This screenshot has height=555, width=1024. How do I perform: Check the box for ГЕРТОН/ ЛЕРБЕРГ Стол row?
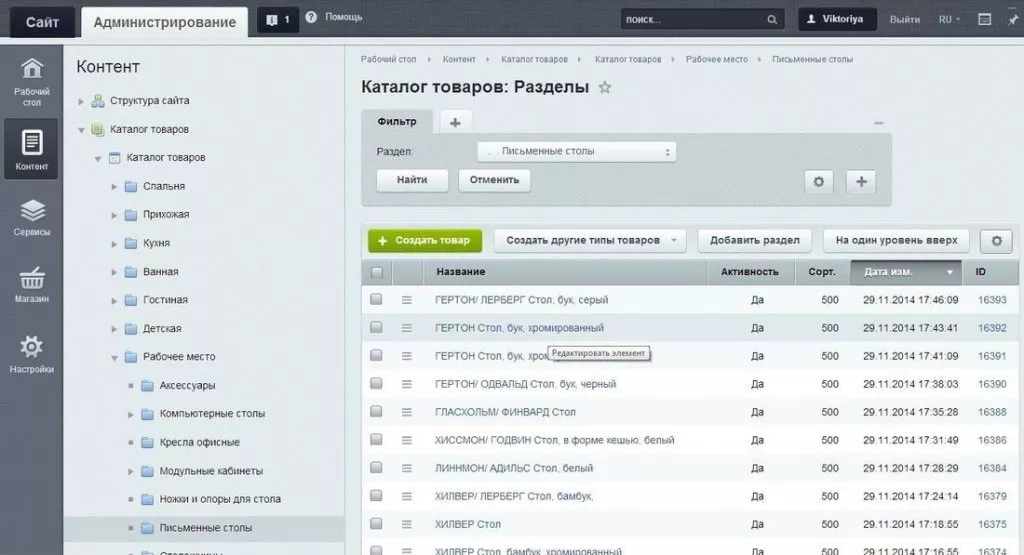tap(377, 299)
